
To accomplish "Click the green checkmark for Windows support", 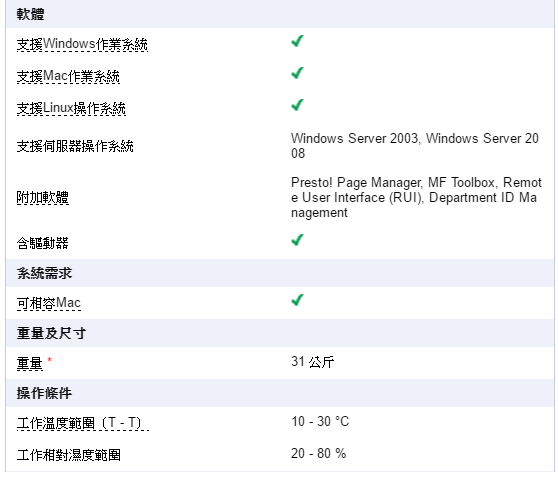I will tap(298, 41).
